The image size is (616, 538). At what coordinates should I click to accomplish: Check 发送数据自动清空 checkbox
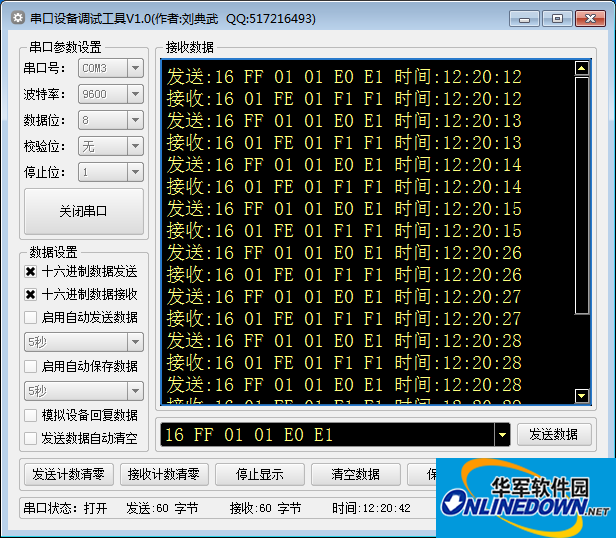[x=31, y=438]
